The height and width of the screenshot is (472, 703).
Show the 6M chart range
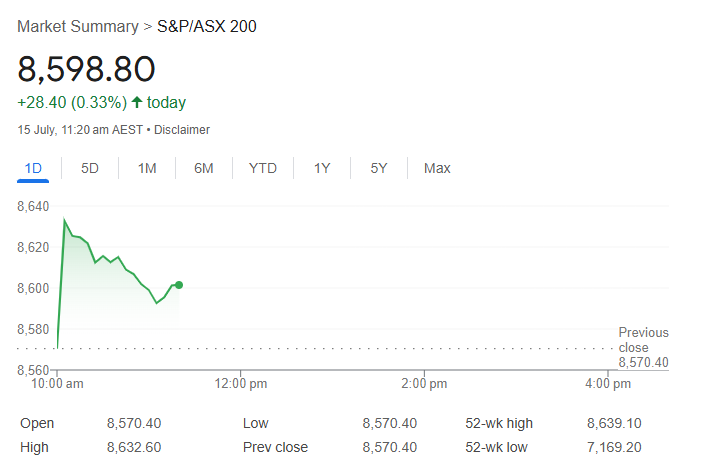[204, 169]
